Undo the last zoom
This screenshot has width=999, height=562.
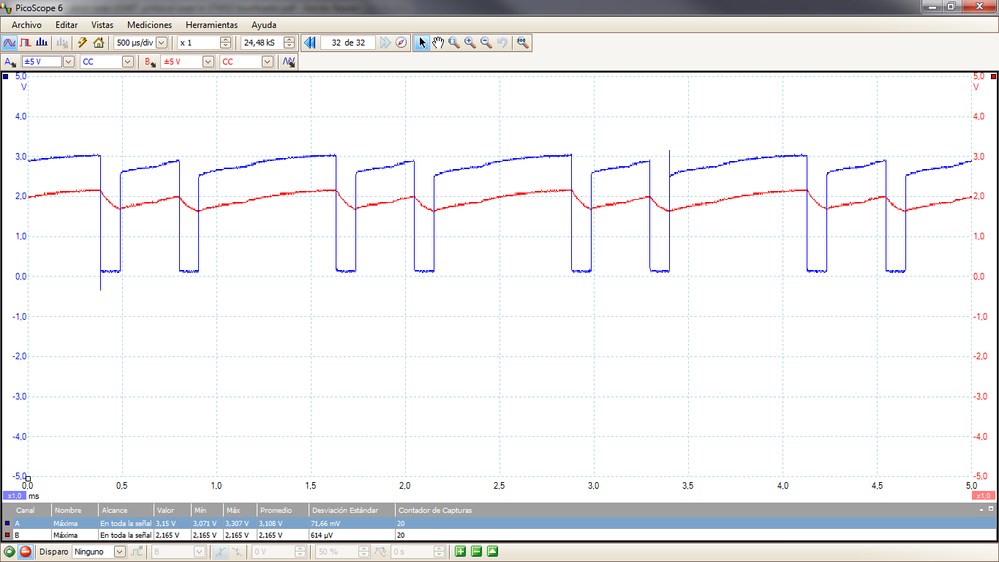click(502, 43)
